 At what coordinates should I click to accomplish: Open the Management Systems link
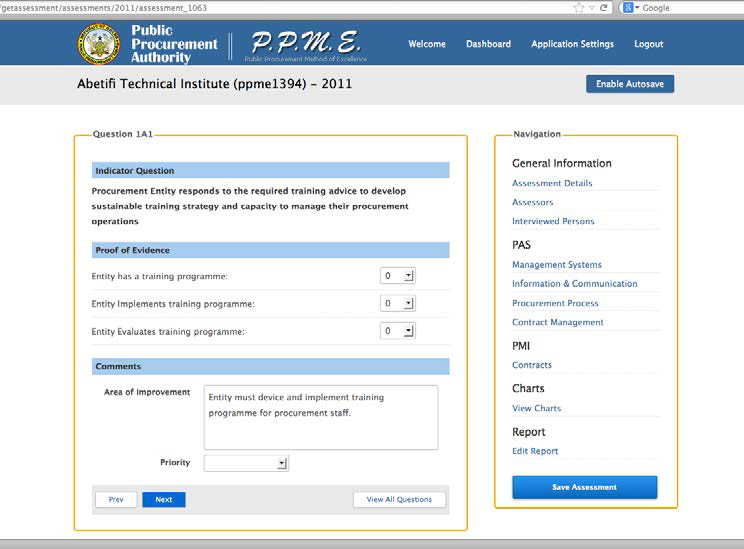[x=557, y=265]
